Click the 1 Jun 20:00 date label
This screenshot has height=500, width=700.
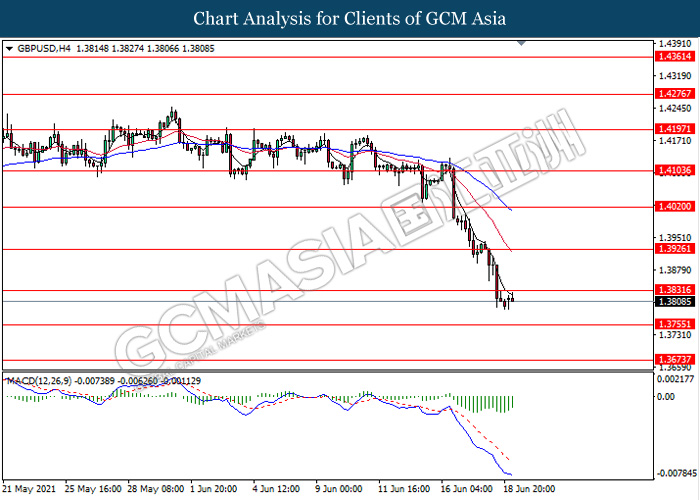[x=214, y=489]
